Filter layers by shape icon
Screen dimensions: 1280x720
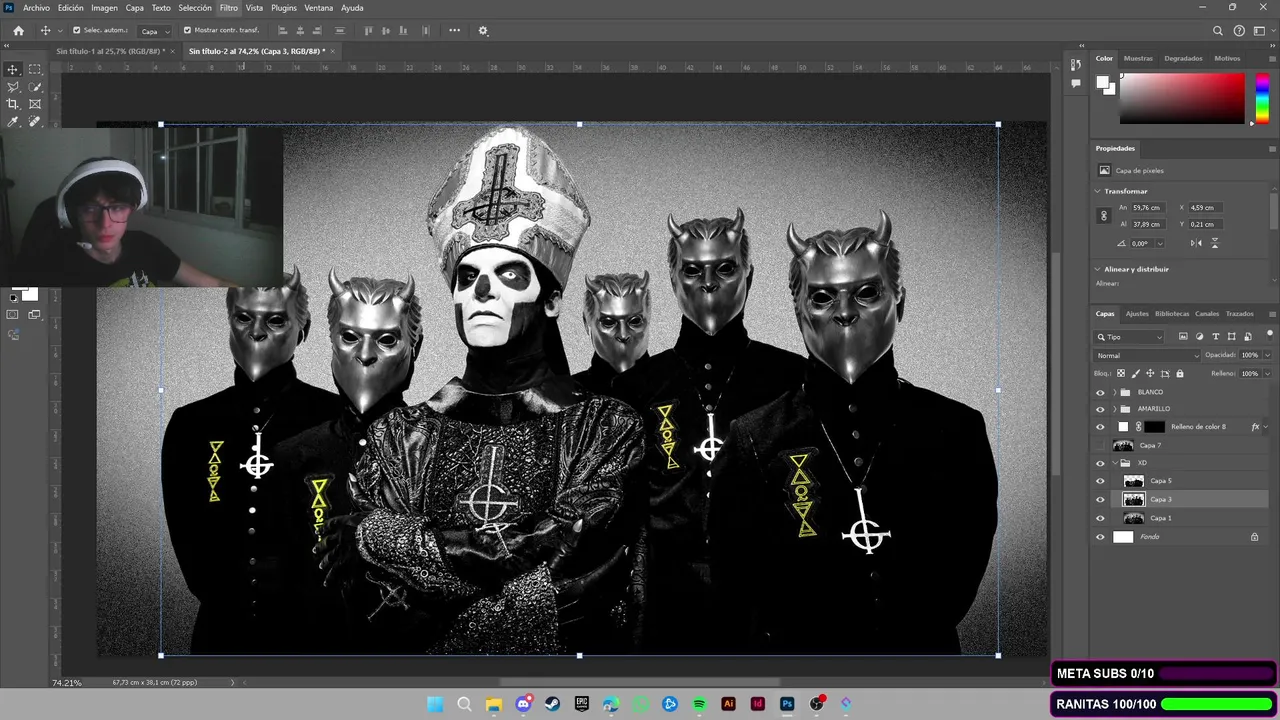point(1231,337)
